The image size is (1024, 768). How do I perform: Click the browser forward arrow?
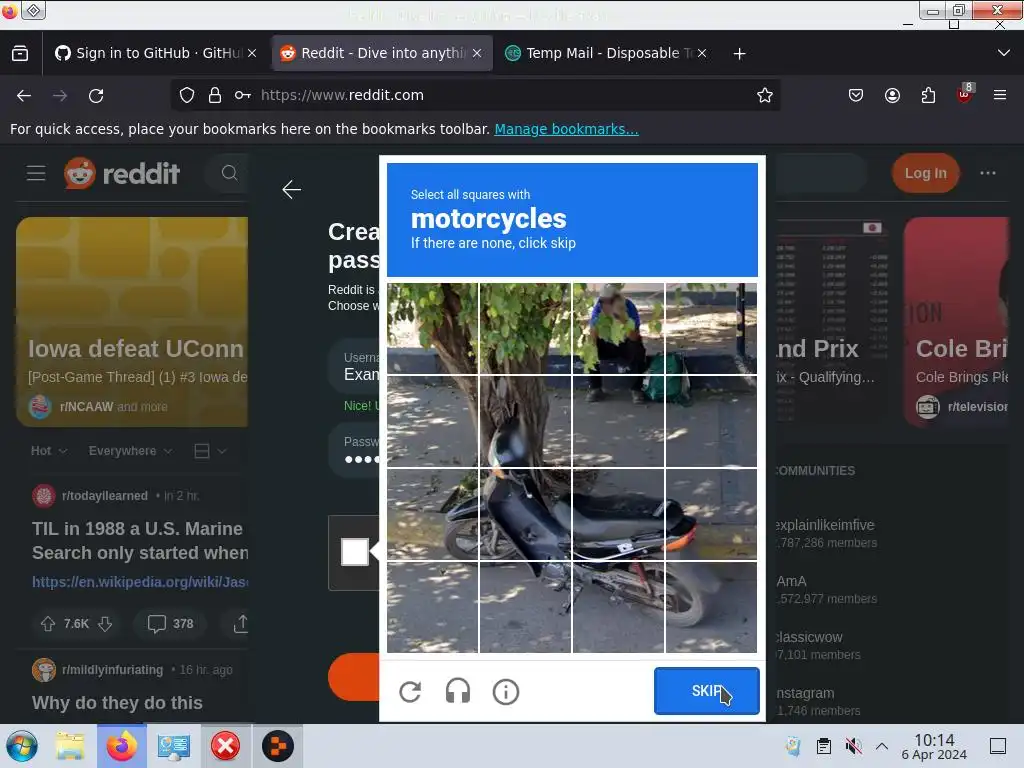[x=60, y=95]
